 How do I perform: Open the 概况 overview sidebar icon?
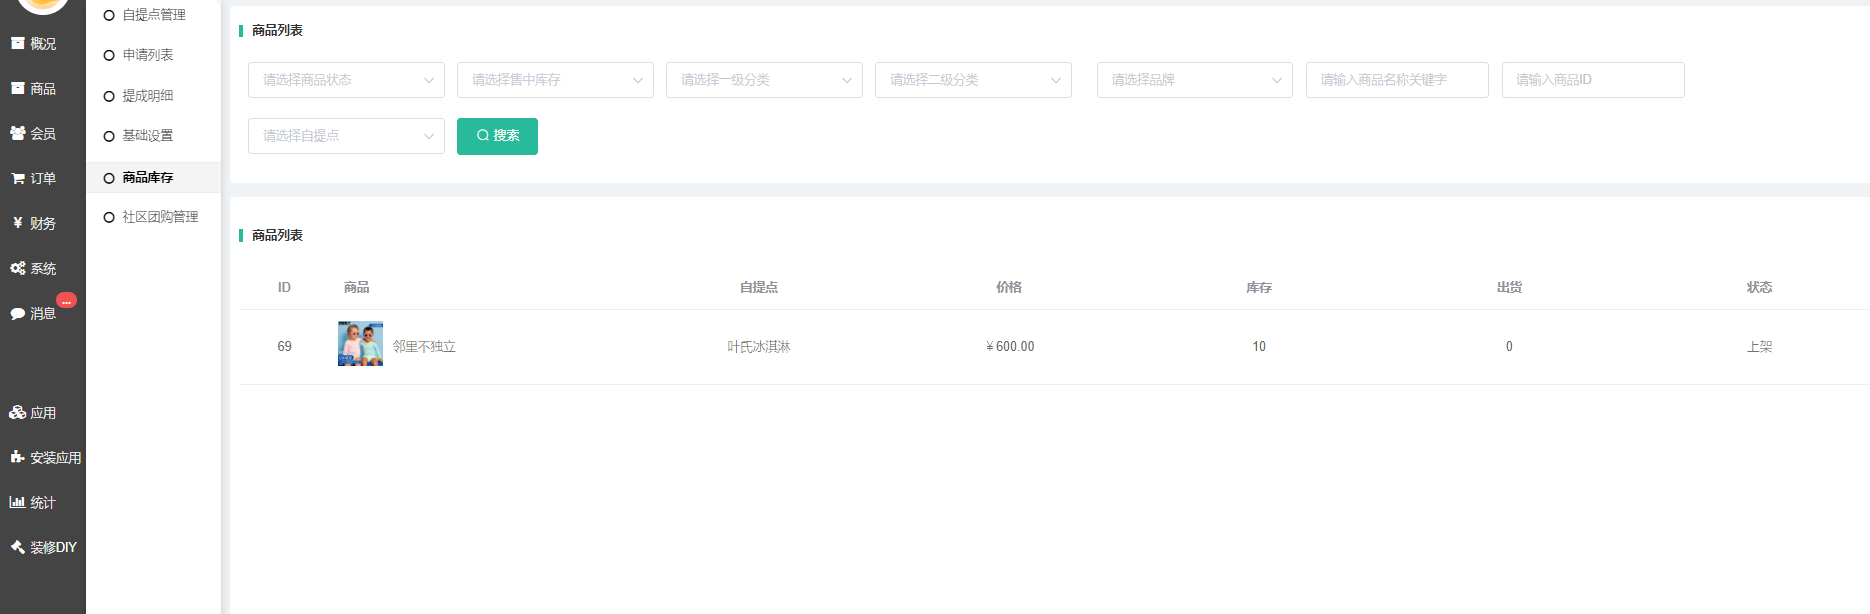pos(18,44)
